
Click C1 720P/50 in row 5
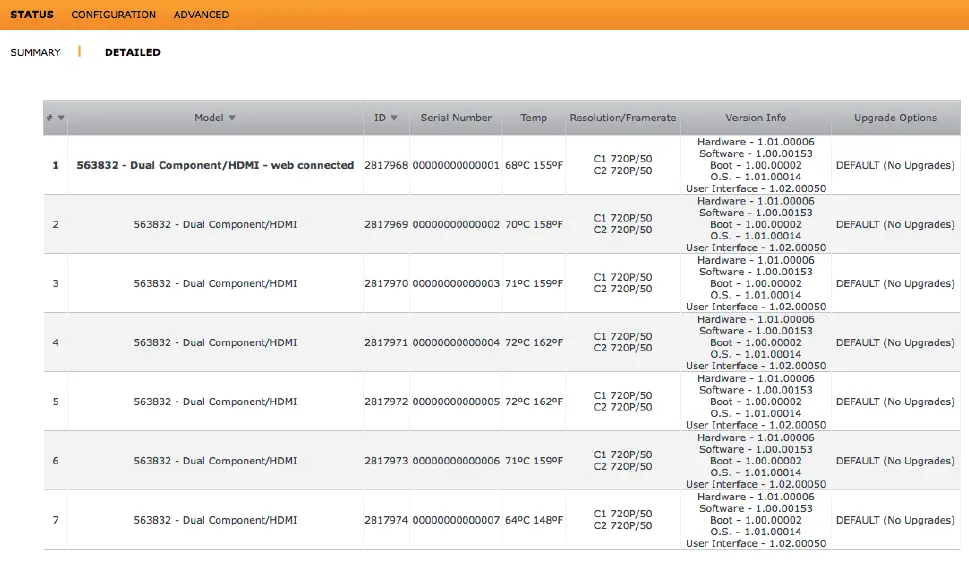coord(623,396)
